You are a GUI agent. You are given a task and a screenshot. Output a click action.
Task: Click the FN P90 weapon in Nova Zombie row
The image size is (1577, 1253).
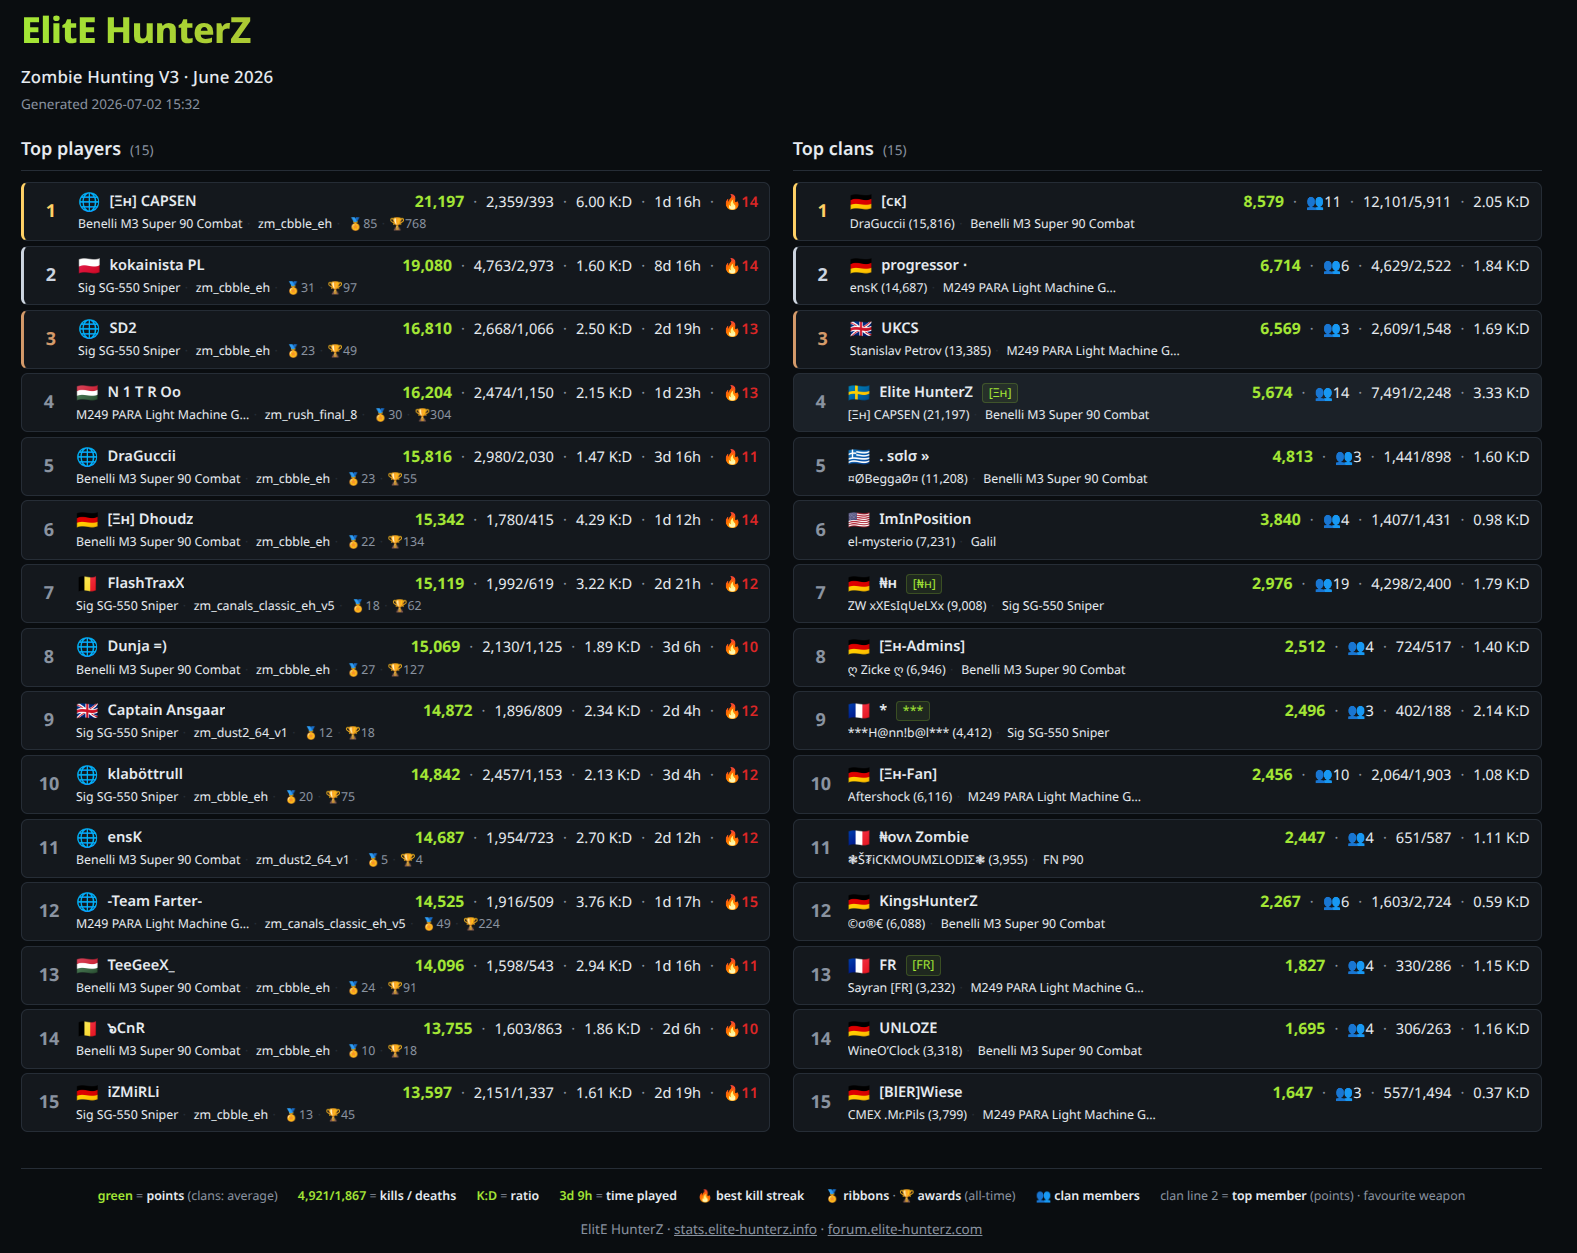(x=1063, y=860)
